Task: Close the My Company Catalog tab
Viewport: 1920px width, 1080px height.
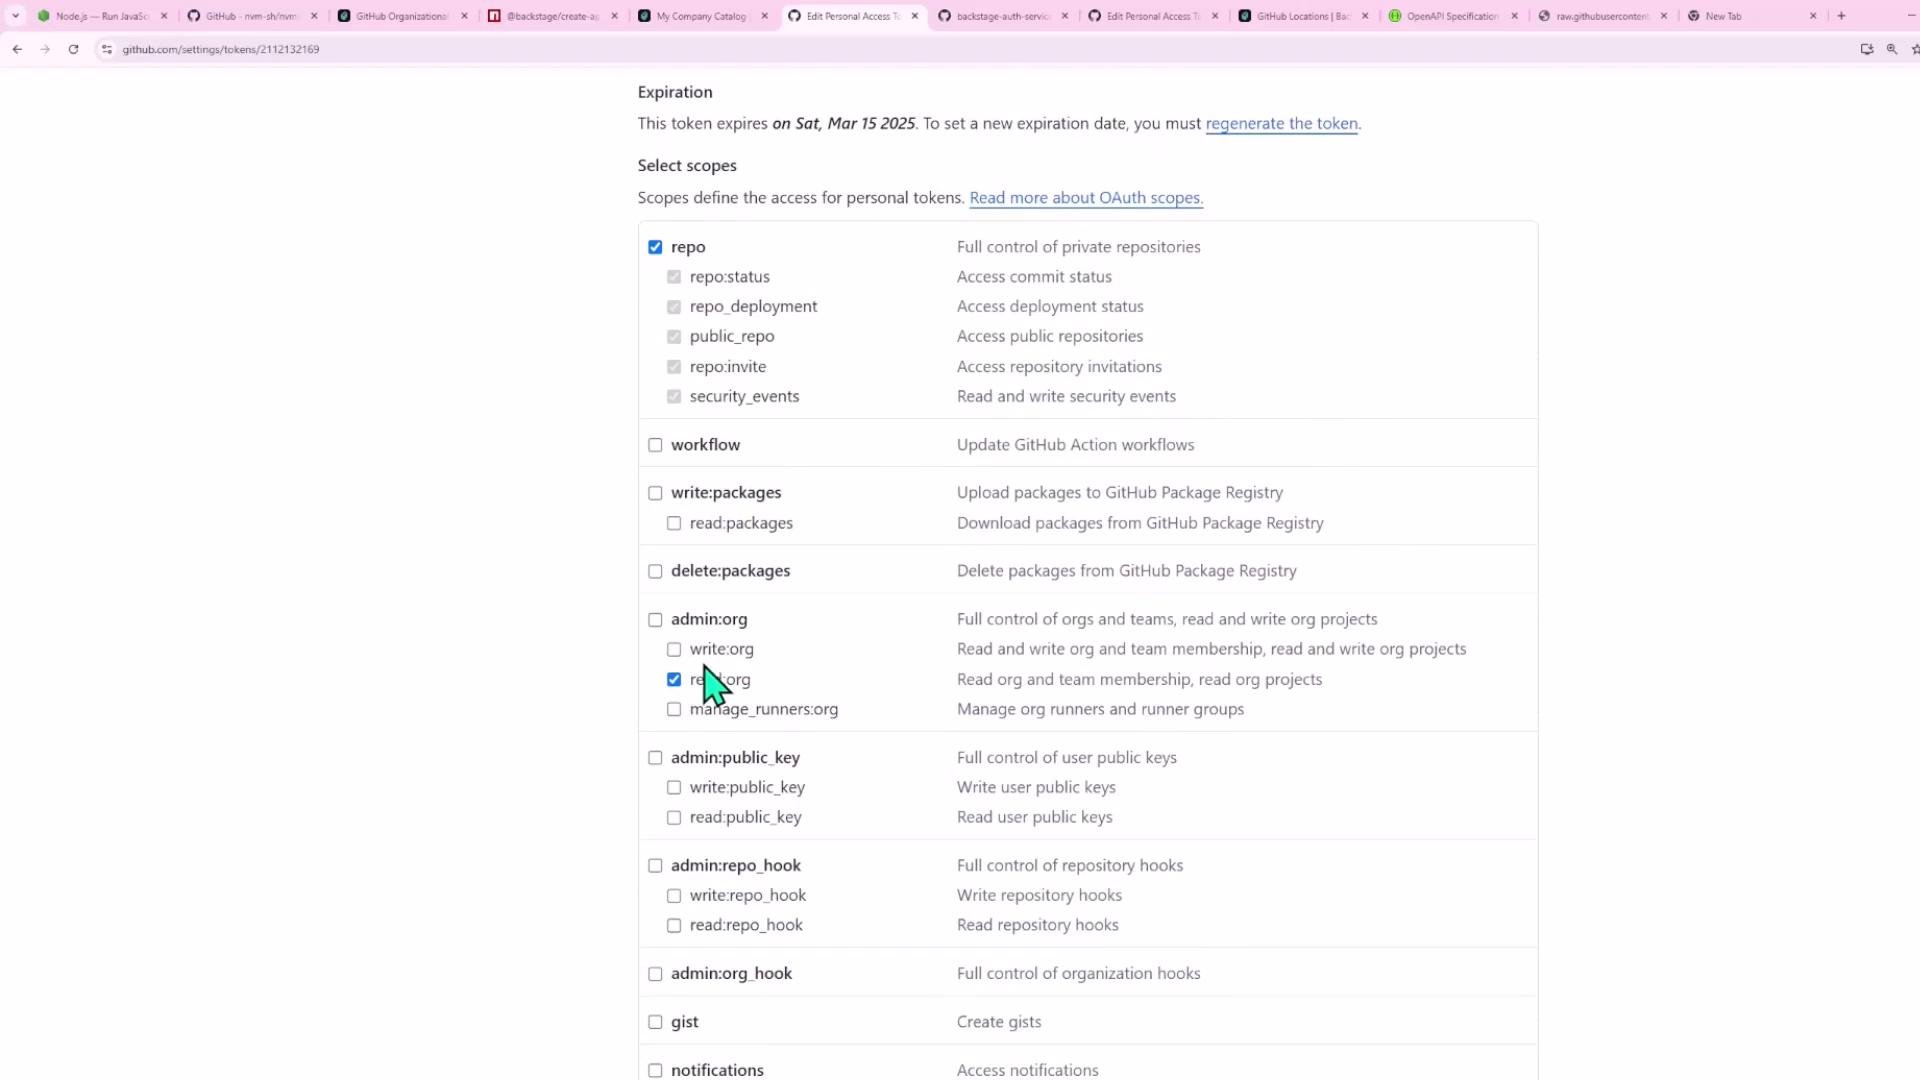Action: point(764,16)
